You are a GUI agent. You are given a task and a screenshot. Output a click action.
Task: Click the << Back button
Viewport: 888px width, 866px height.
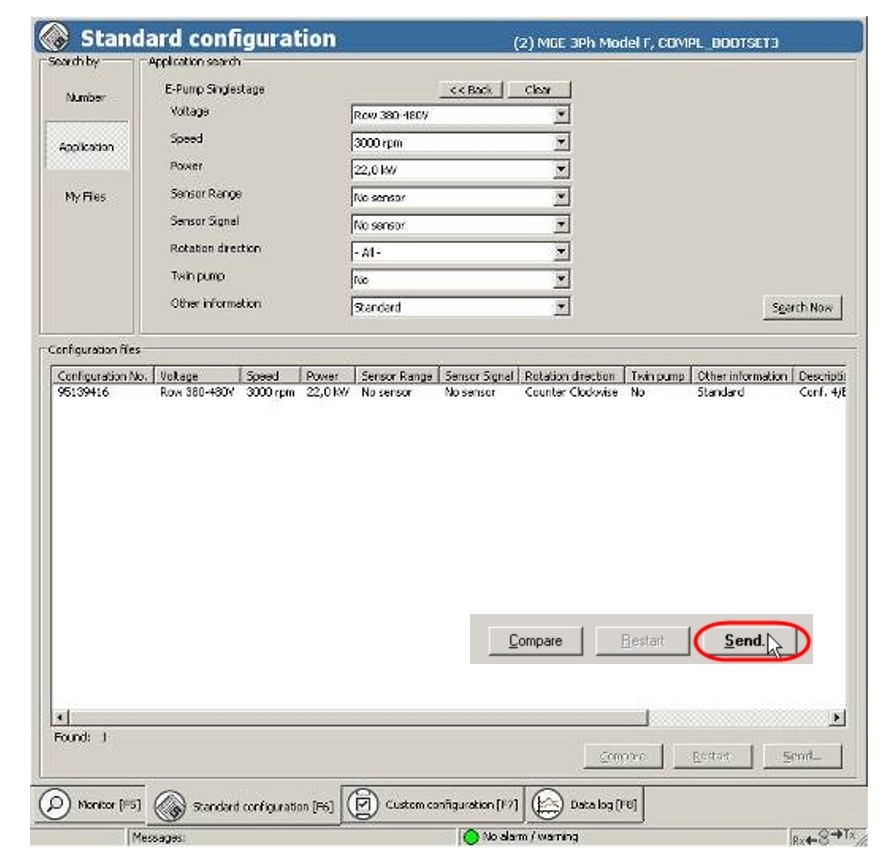point(470,90)
